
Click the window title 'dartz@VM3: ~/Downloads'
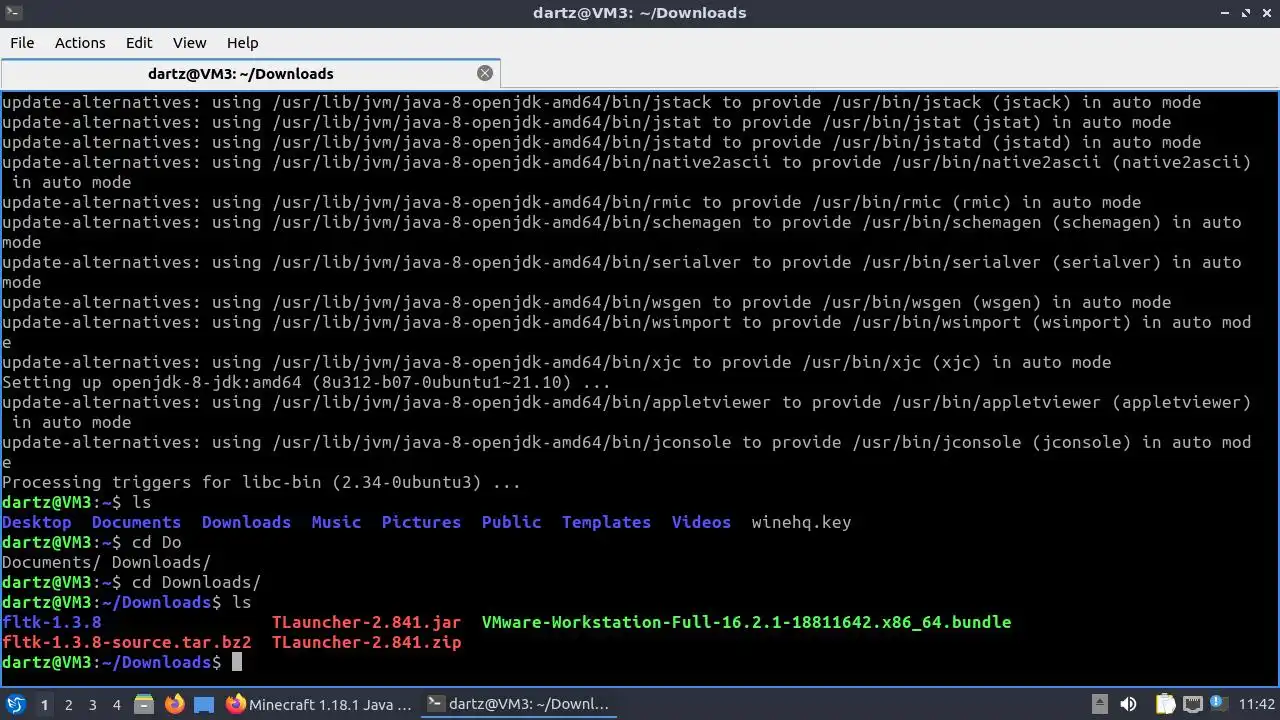(x=640, y=13)
